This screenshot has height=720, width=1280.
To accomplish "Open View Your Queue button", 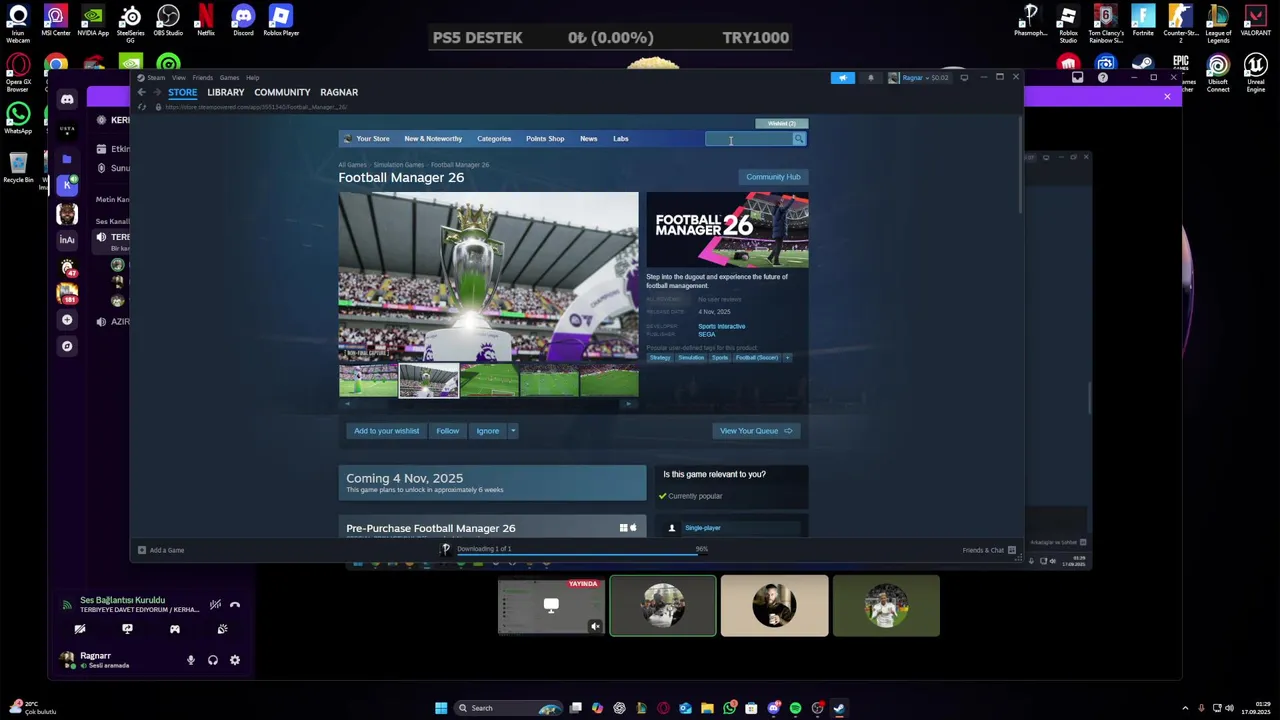I will [x=755, y=431].
